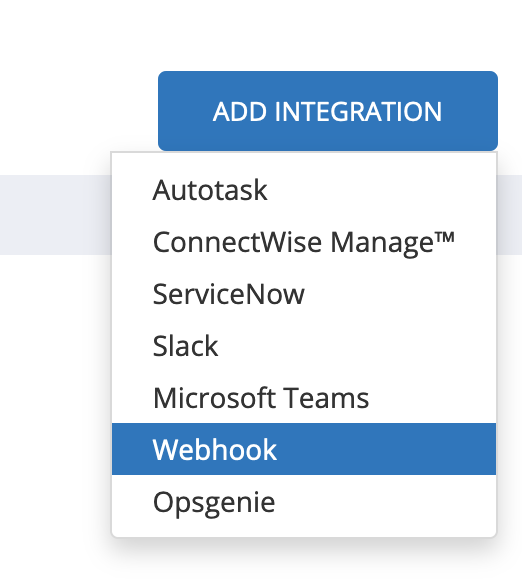
Task: Toggle the blue ADD INTEGRATION dropdown button
Action: [x=328, y=111]
